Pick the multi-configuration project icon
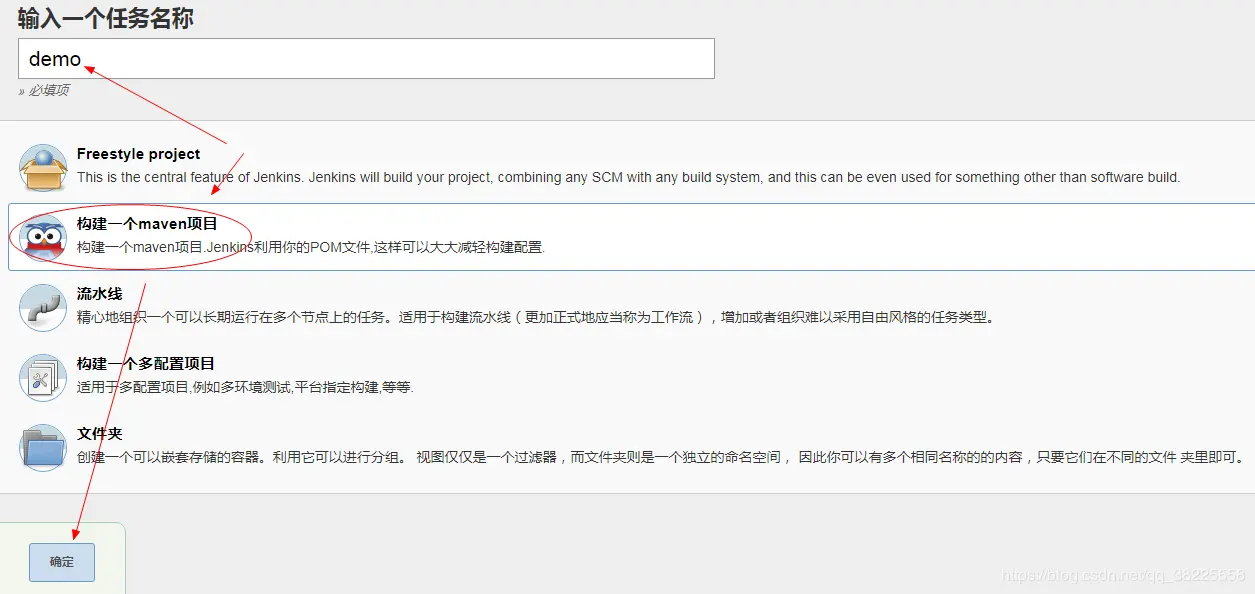Viewport: 1255px width, 594px height. click(x=43, y=377)
